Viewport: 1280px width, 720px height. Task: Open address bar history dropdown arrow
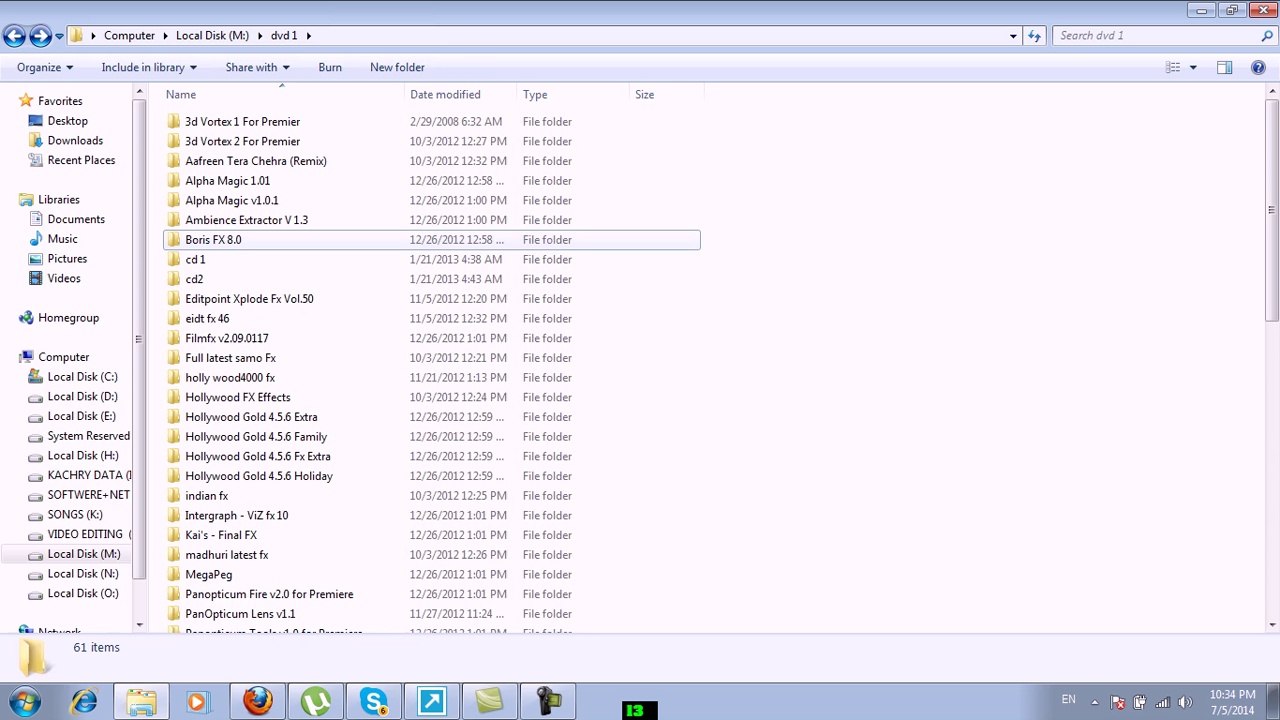coord(1013,36)
